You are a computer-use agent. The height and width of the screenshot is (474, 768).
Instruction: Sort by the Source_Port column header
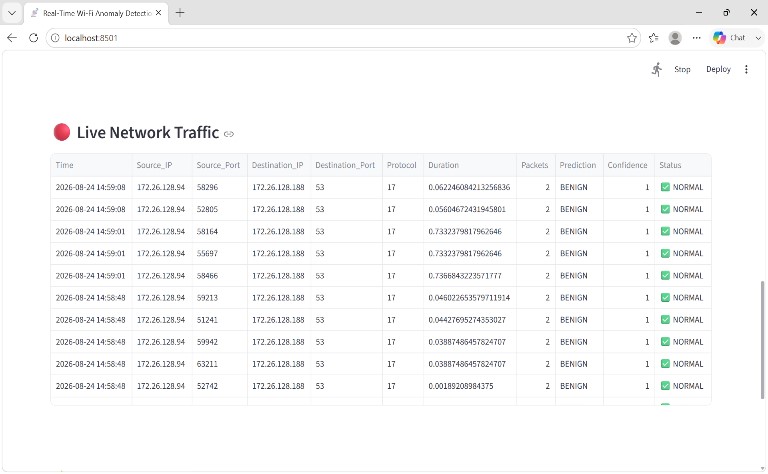point(219,165)
